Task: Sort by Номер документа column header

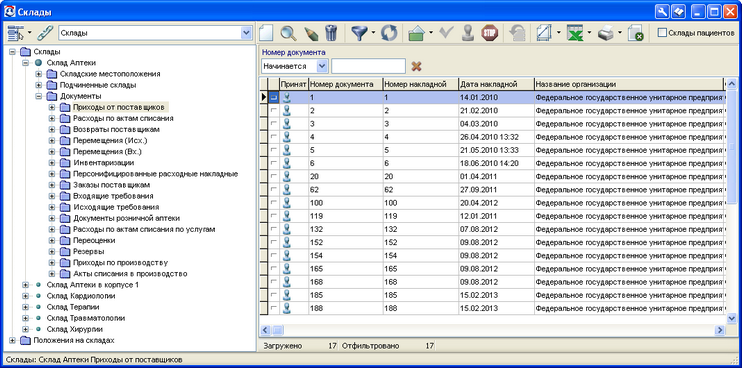Action: tap(345, 84)
